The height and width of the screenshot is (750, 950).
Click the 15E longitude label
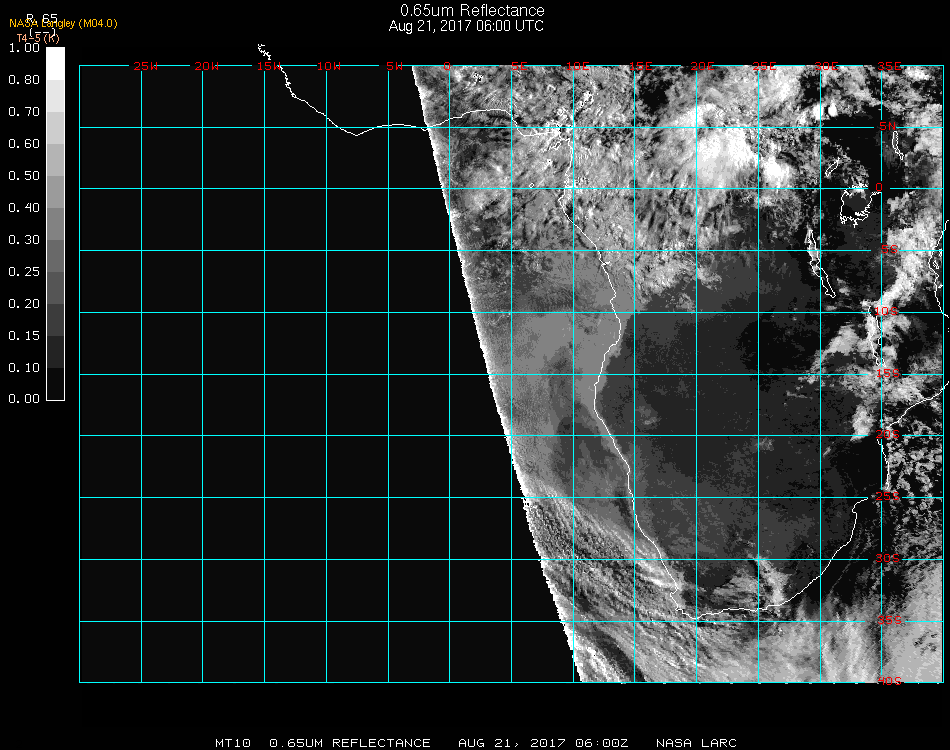[x=641, y=66]
